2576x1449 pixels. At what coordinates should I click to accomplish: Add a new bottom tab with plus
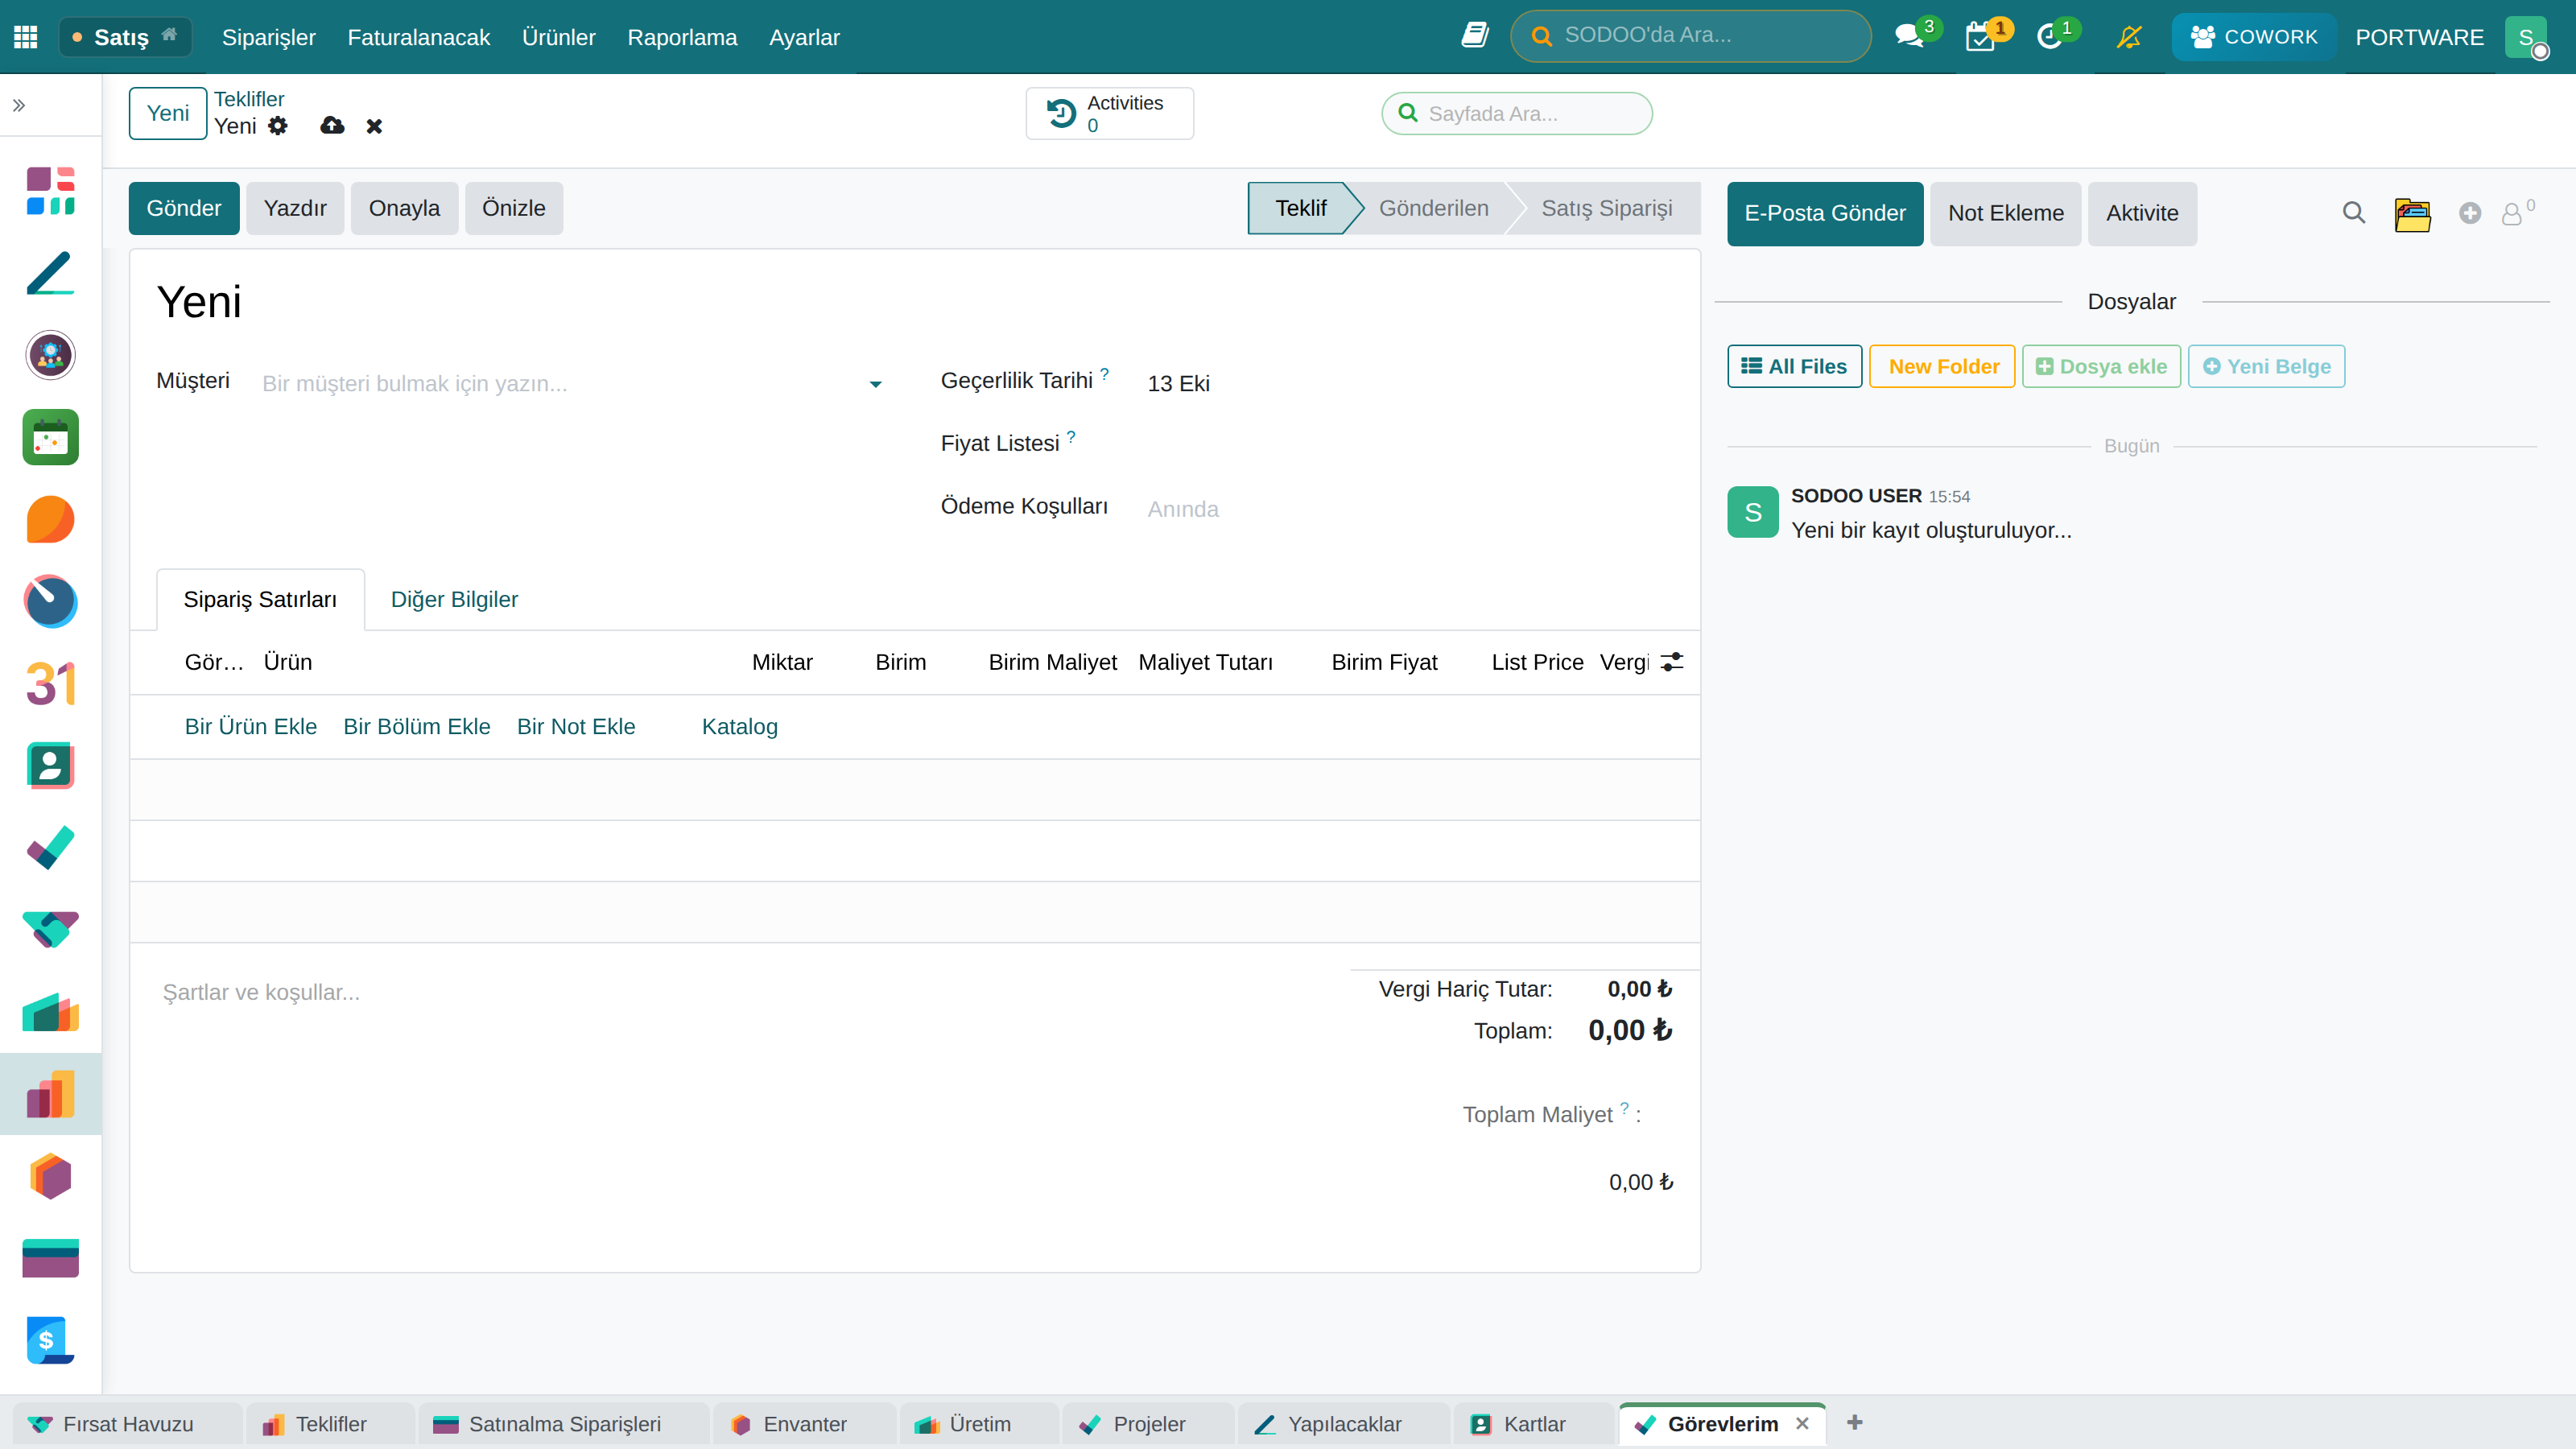coord(1855,1422)
